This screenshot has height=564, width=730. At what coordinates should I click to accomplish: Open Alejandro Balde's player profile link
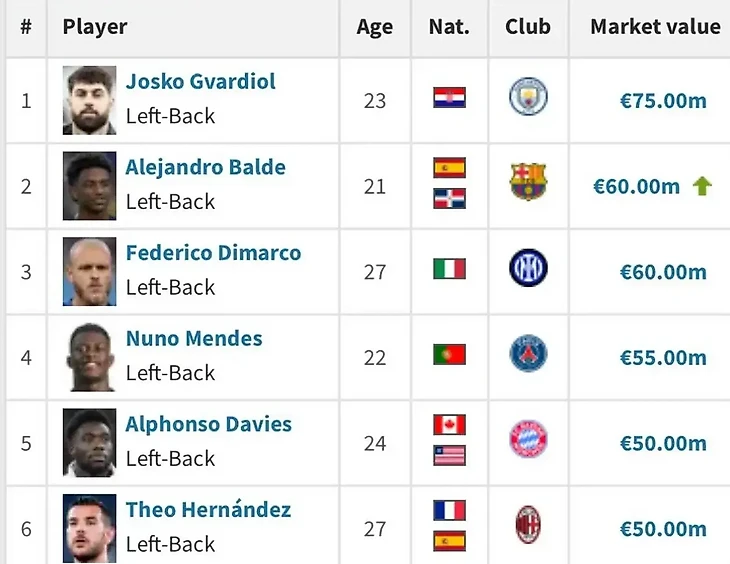point(205,167)
